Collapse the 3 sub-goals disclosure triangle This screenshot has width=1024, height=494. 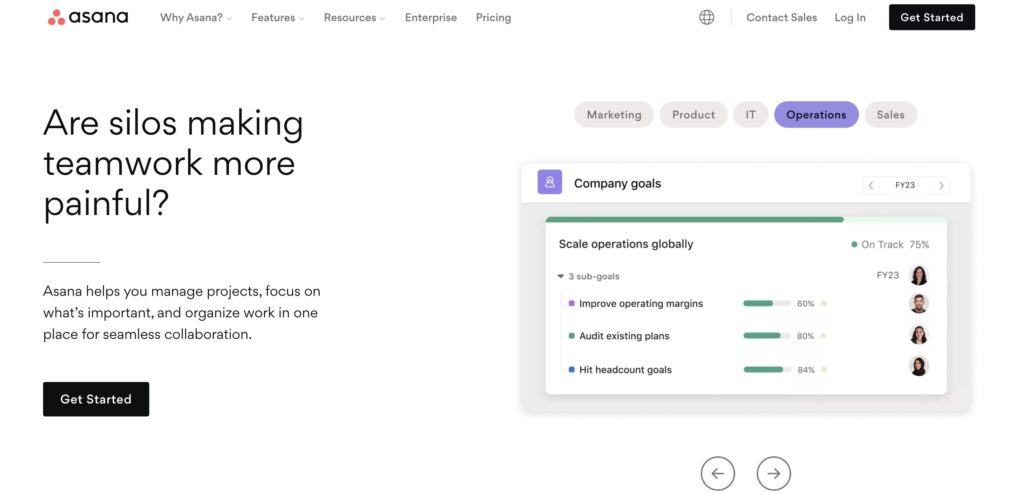(560, 276)
